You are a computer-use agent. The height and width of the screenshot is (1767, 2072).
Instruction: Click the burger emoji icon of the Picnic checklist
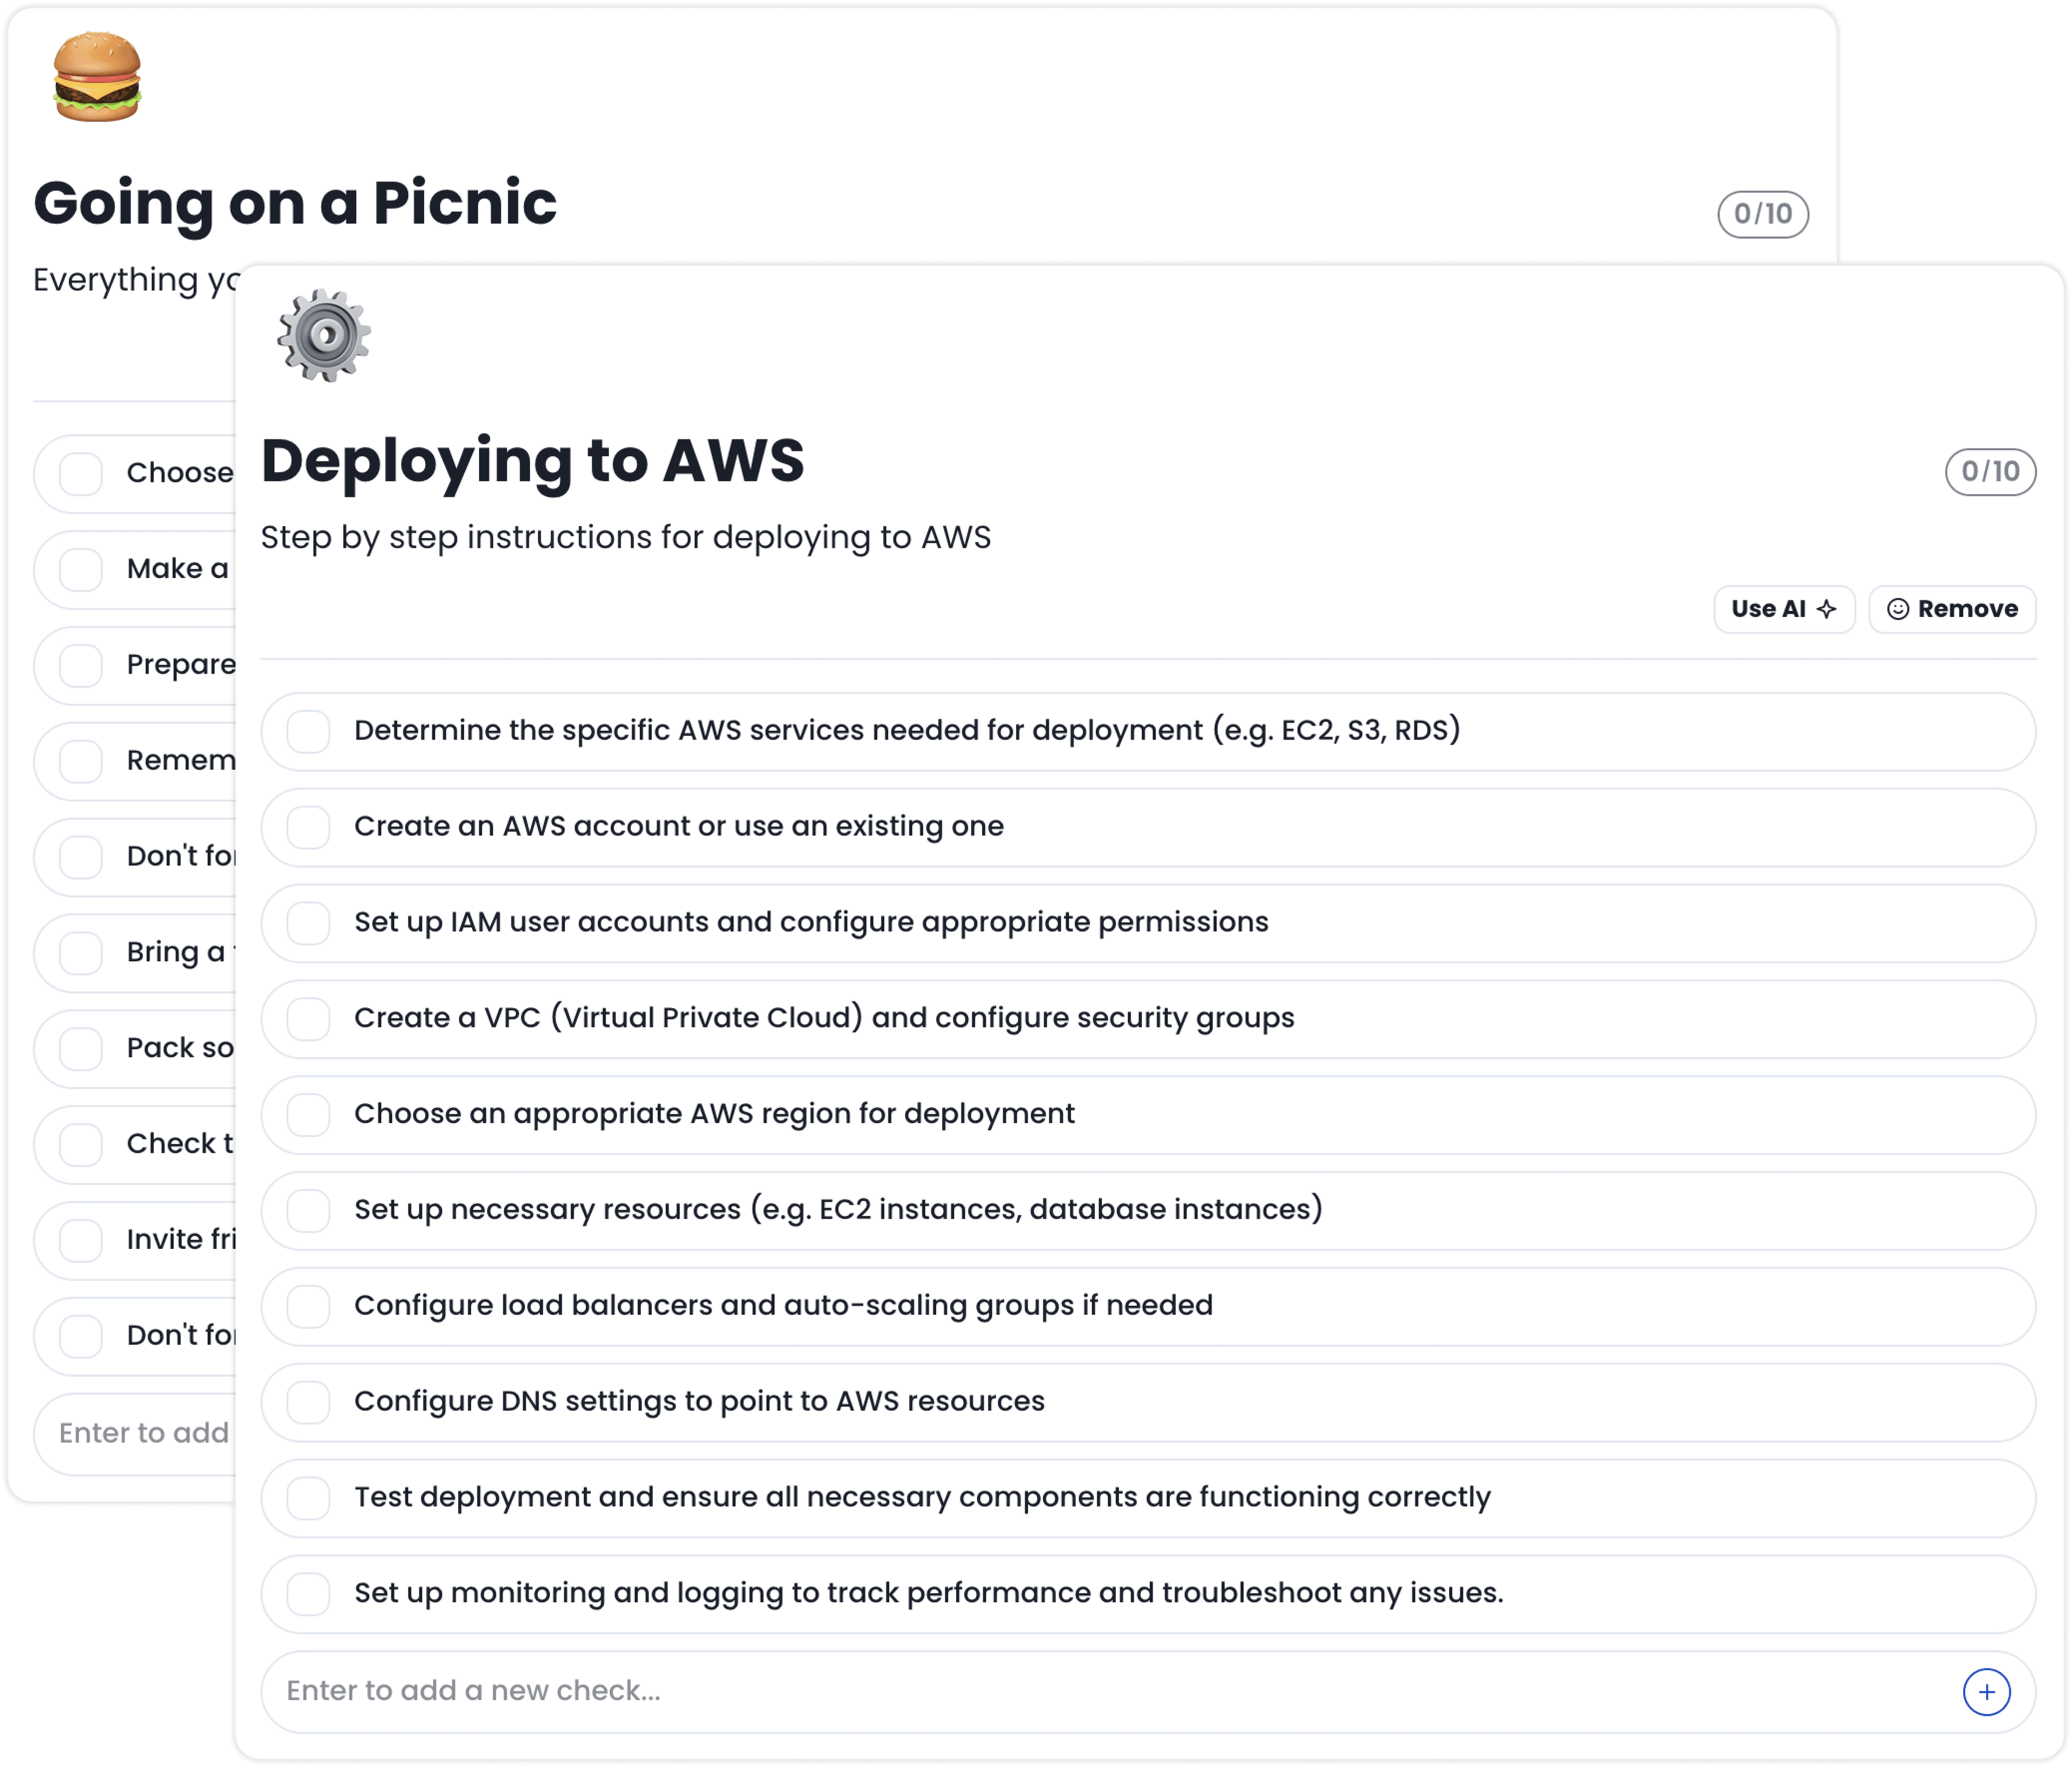pos(97,77)
